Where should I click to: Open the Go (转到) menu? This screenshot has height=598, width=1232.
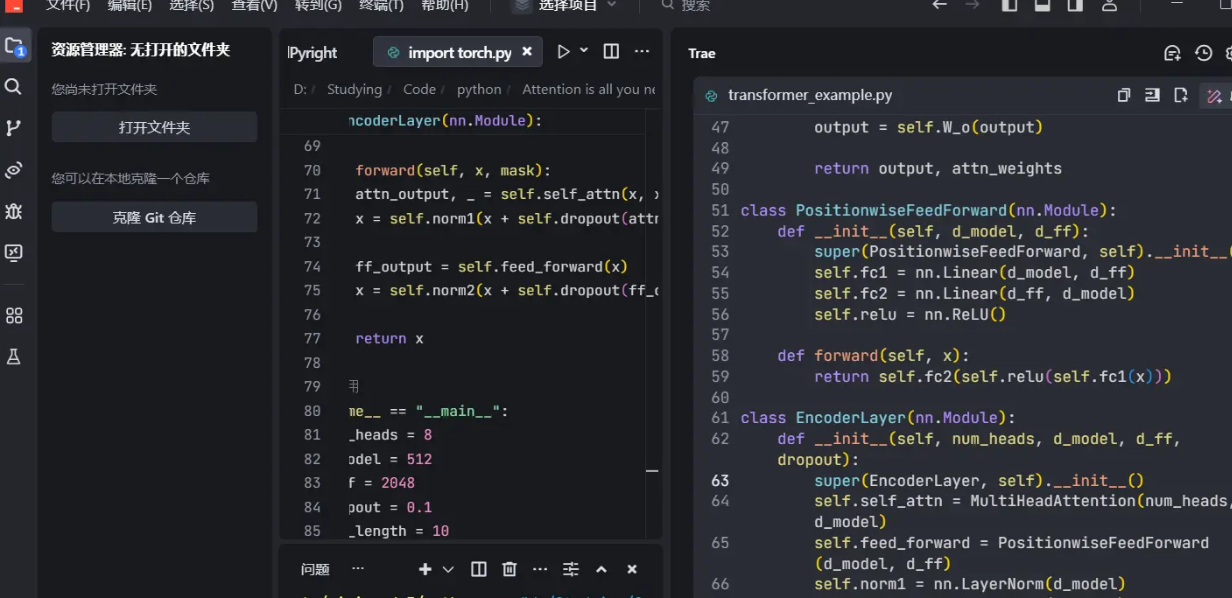pyautogui.click(x=318, y=5)
